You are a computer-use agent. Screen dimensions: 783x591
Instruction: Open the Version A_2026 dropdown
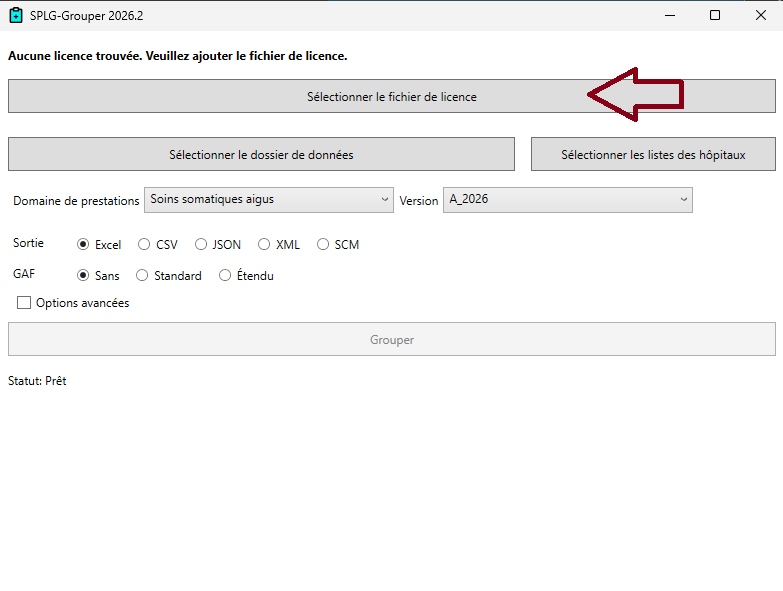[x=568, y=200]
